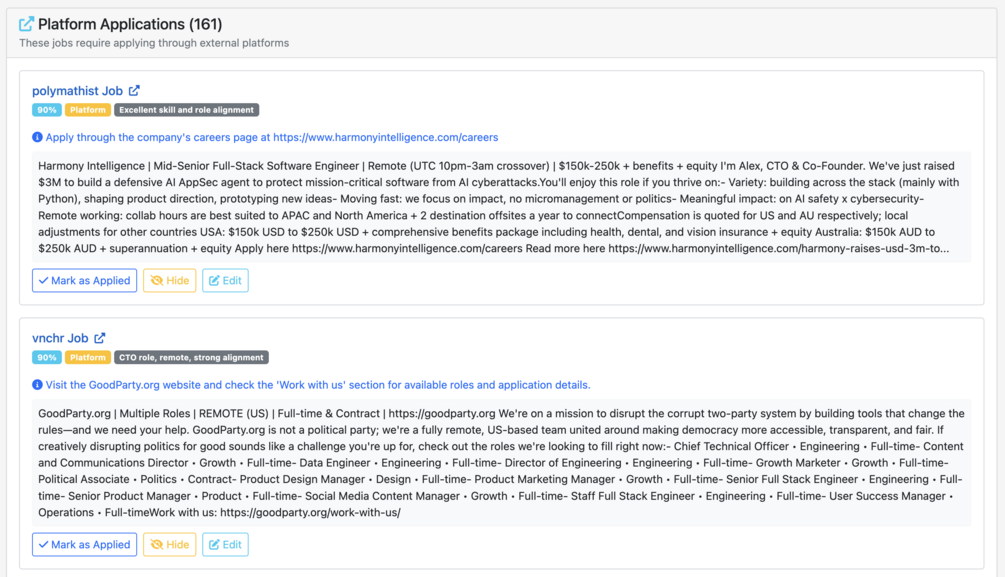The height and width of the screenshot is (577, 1005).
Task: Click the 90% match badge on polymathist job
Action: [46, 110]
